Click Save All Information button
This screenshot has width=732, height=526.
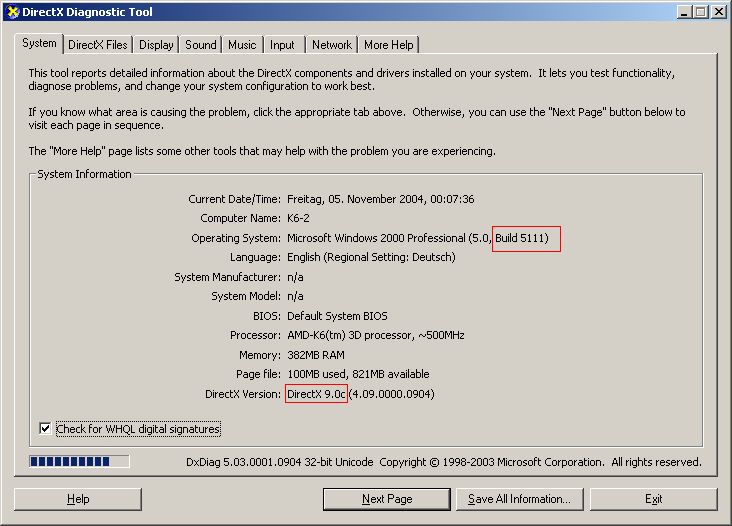point(519,499)
